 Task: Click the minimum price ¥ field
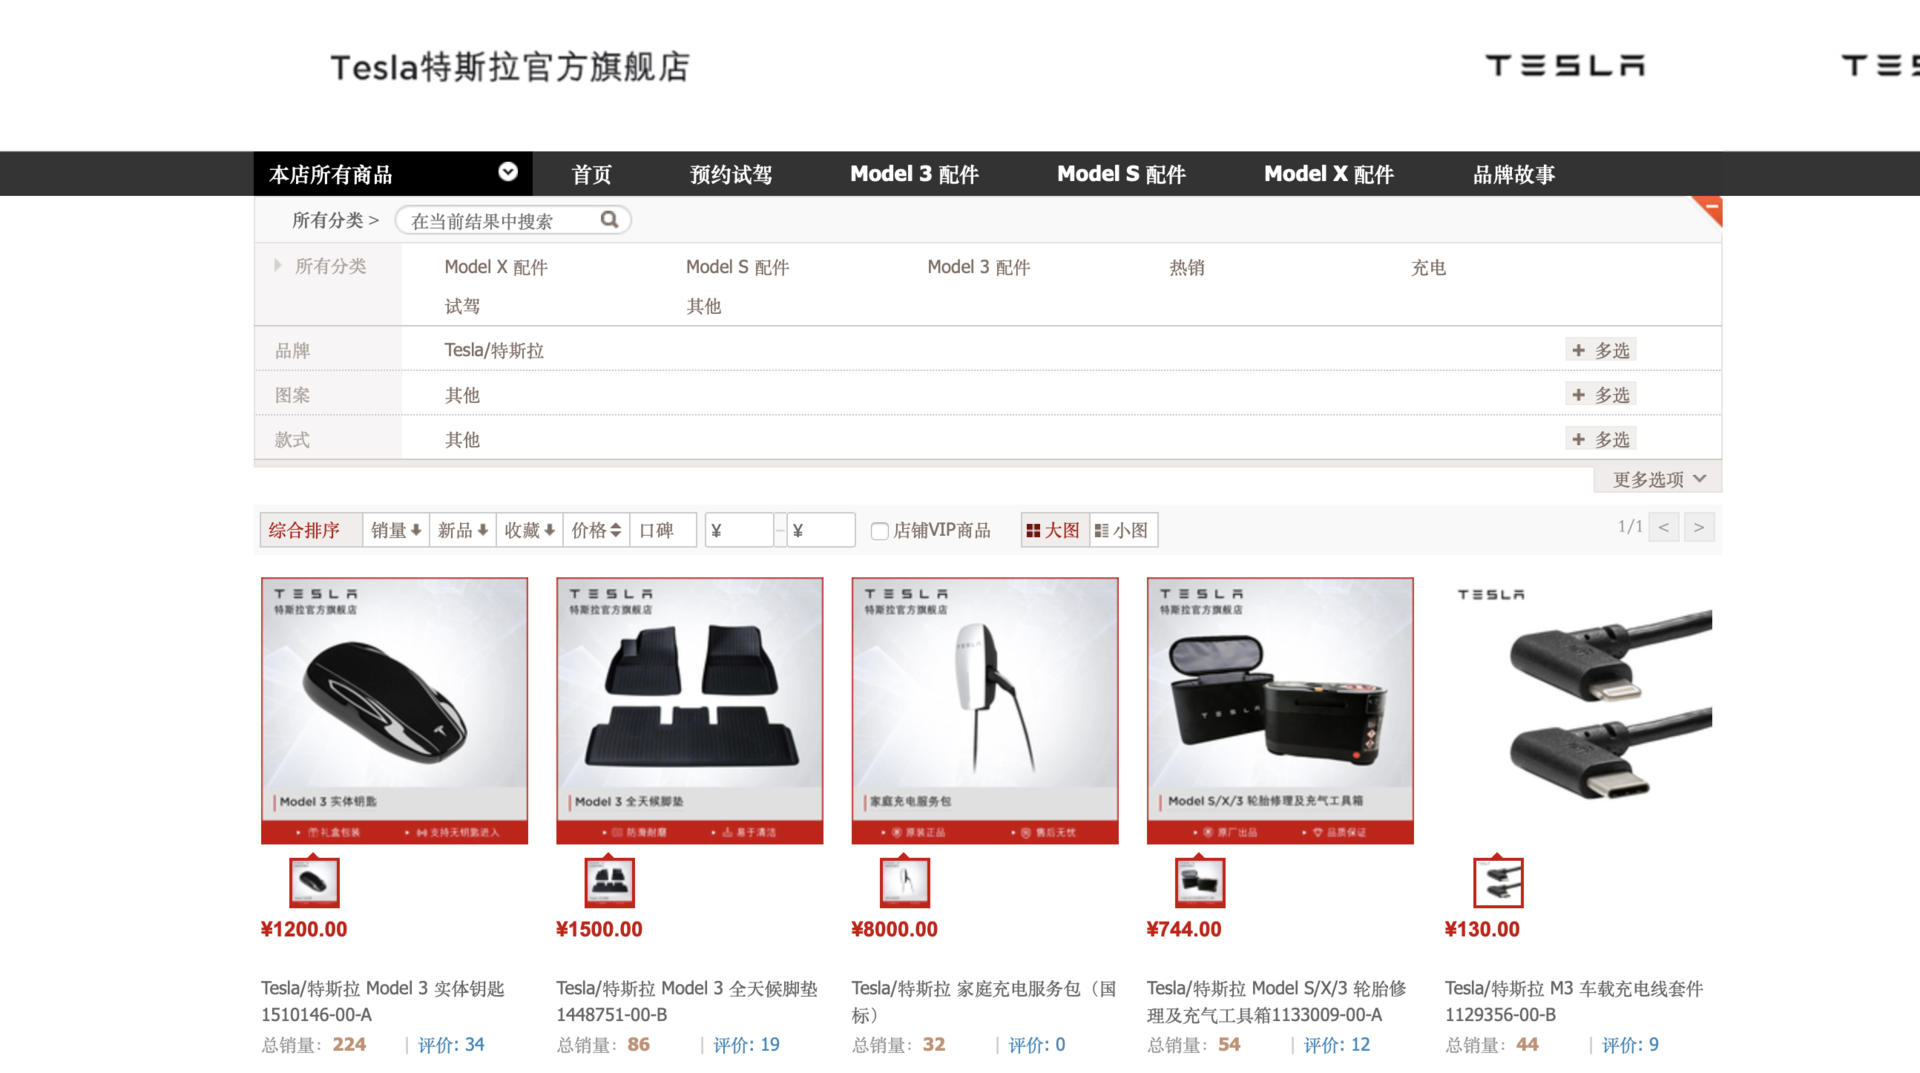(739, 530)
